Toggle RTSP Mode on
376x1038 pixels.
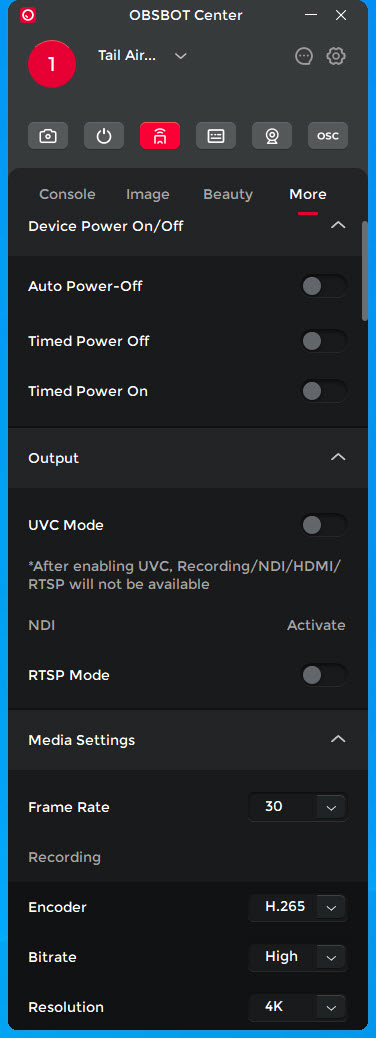[x=324, y=675]
